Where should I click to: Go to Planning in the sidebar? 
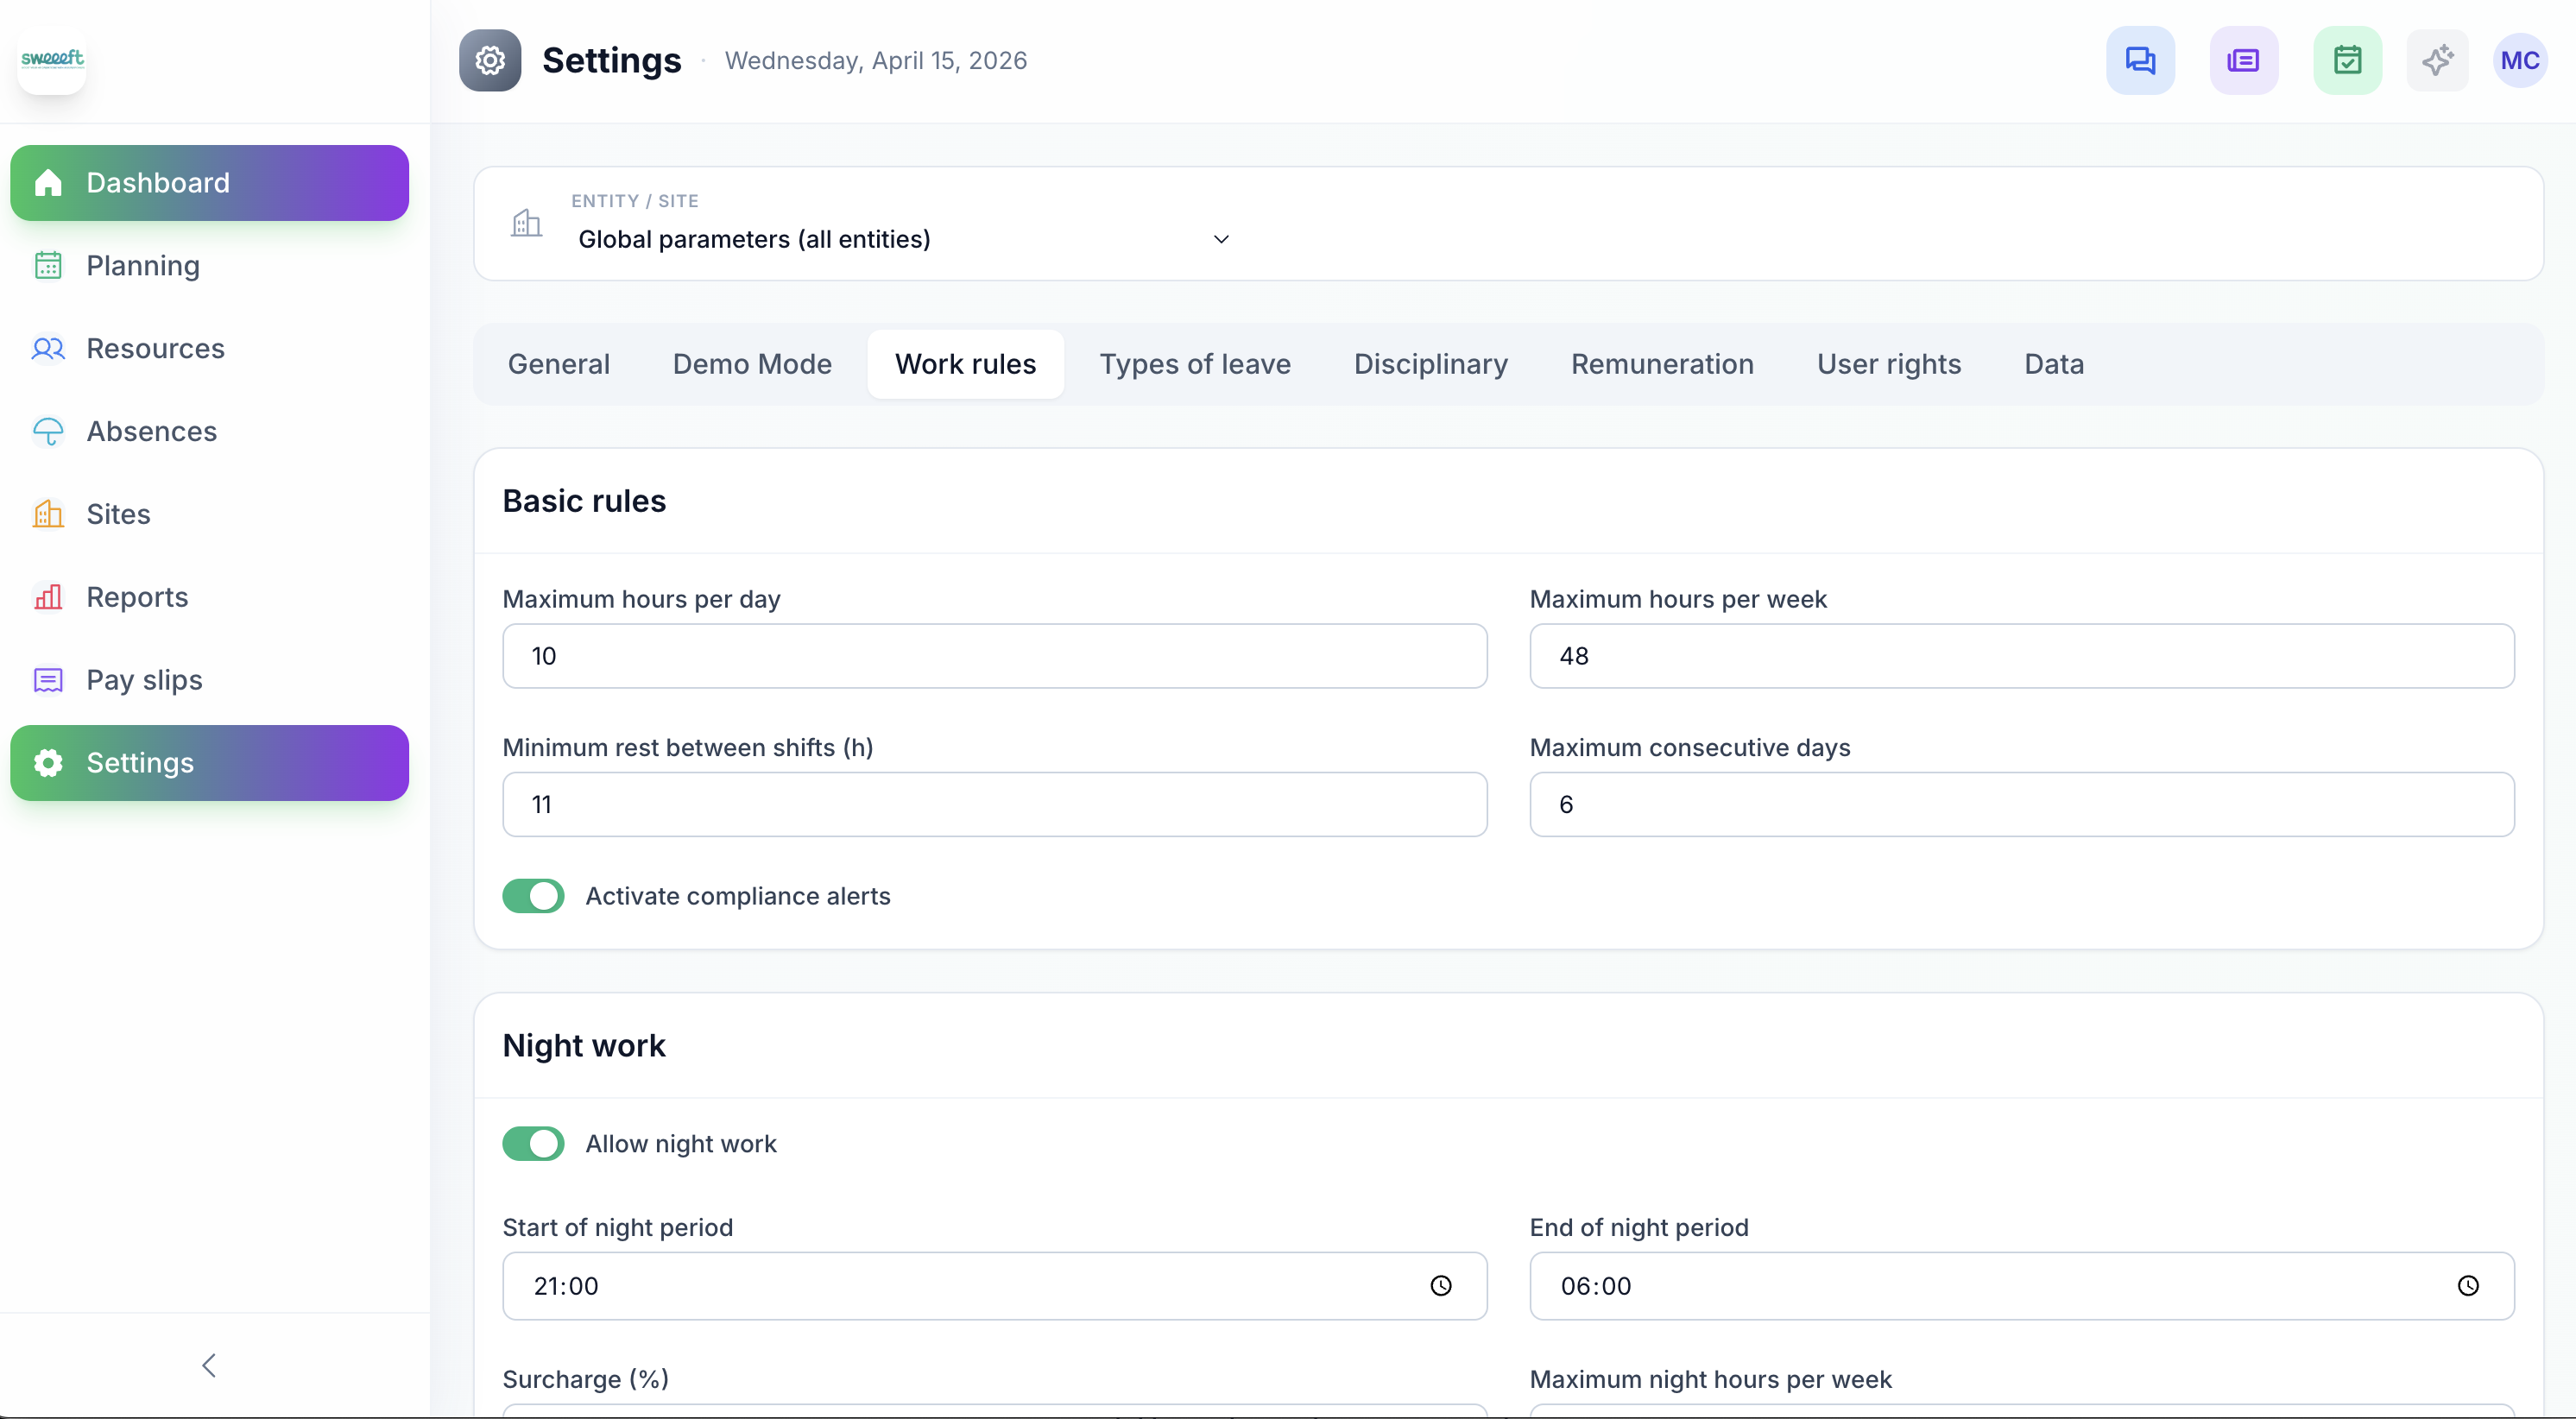(143, 266)
